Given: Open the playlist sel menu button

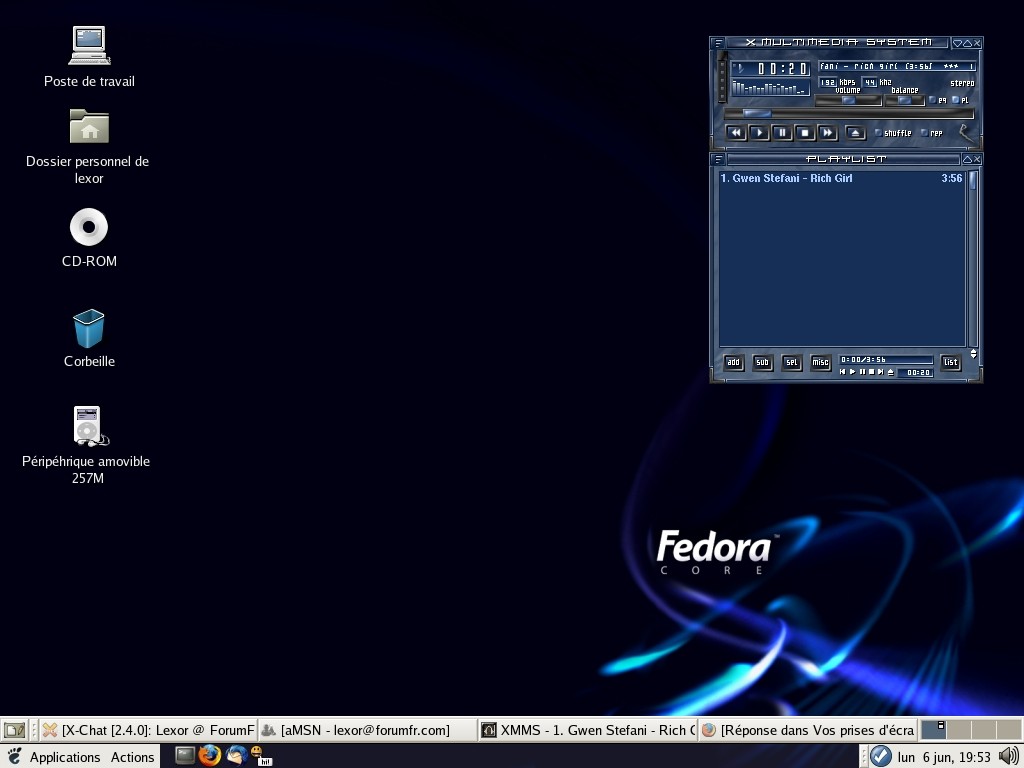Looking at the screenshot, I should (x=792, y=362).
